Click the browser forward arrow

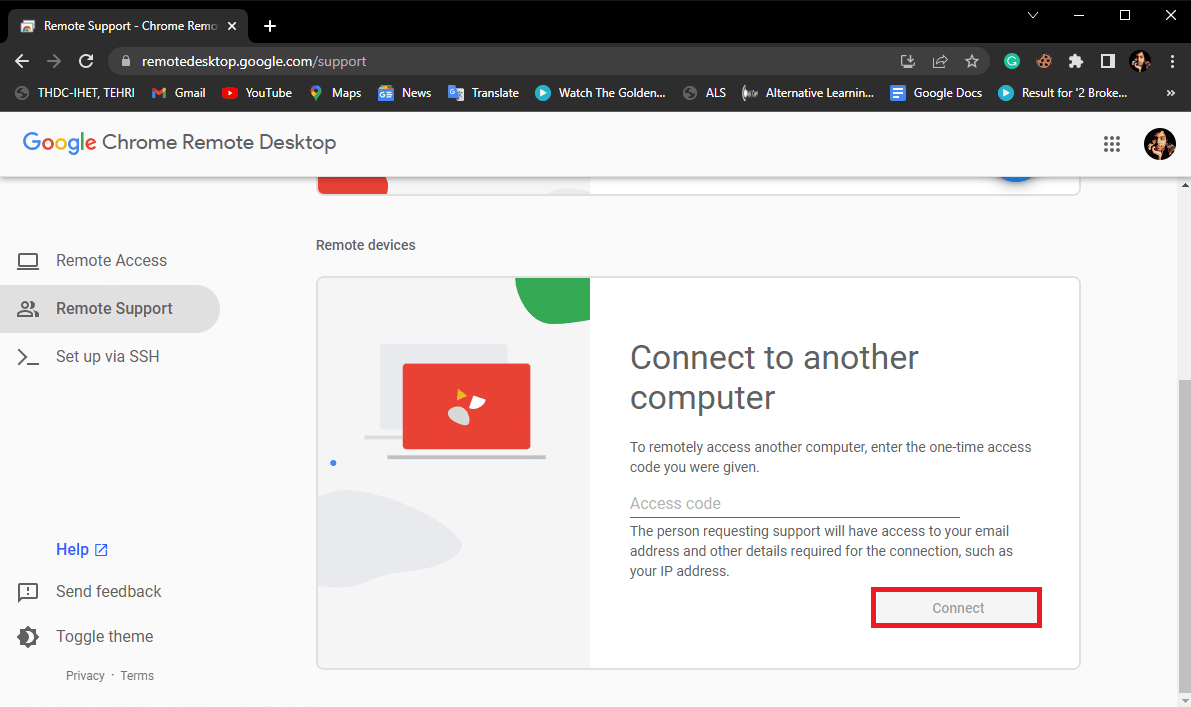point(54,62)
